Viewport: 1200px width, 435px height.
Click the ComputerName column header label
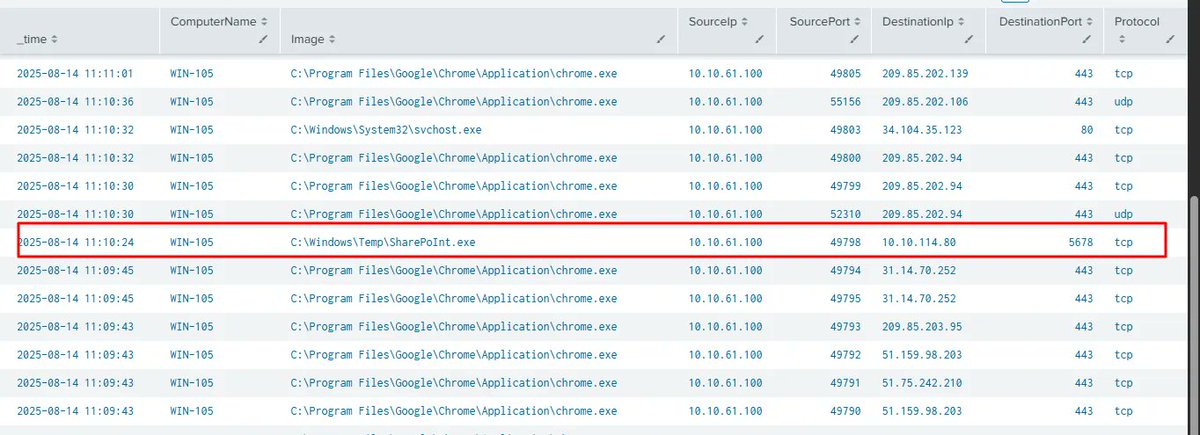pyautogui.click(x=213, y=21)
